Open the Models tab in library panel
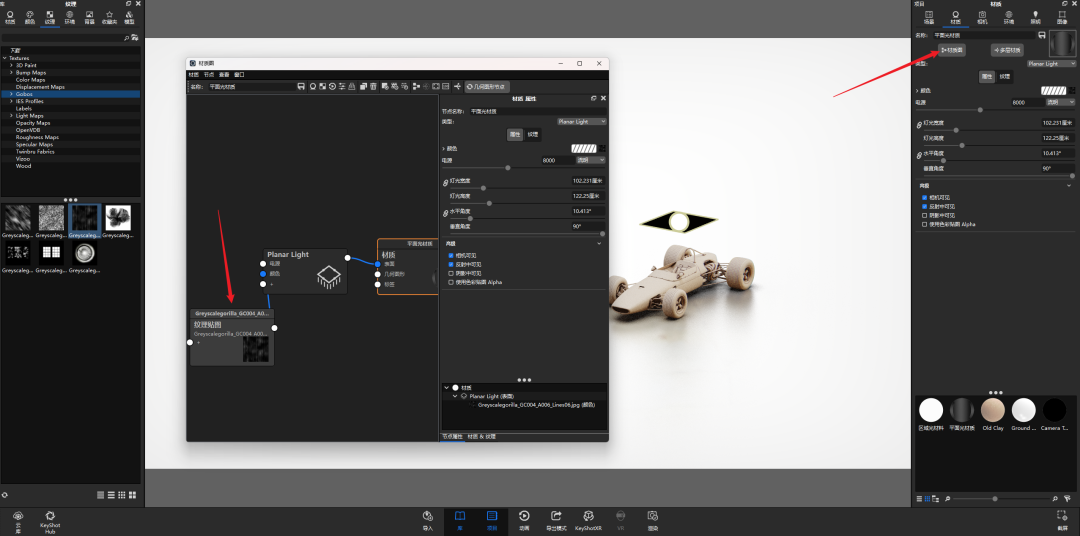Viewport: 1080px width, 536px height. [x=129, y=17]
